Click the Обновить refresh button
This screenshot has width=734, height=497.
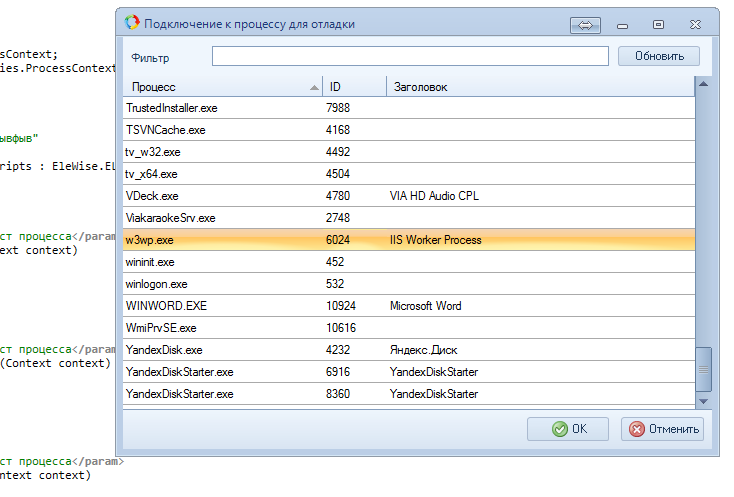pos(658,56)
